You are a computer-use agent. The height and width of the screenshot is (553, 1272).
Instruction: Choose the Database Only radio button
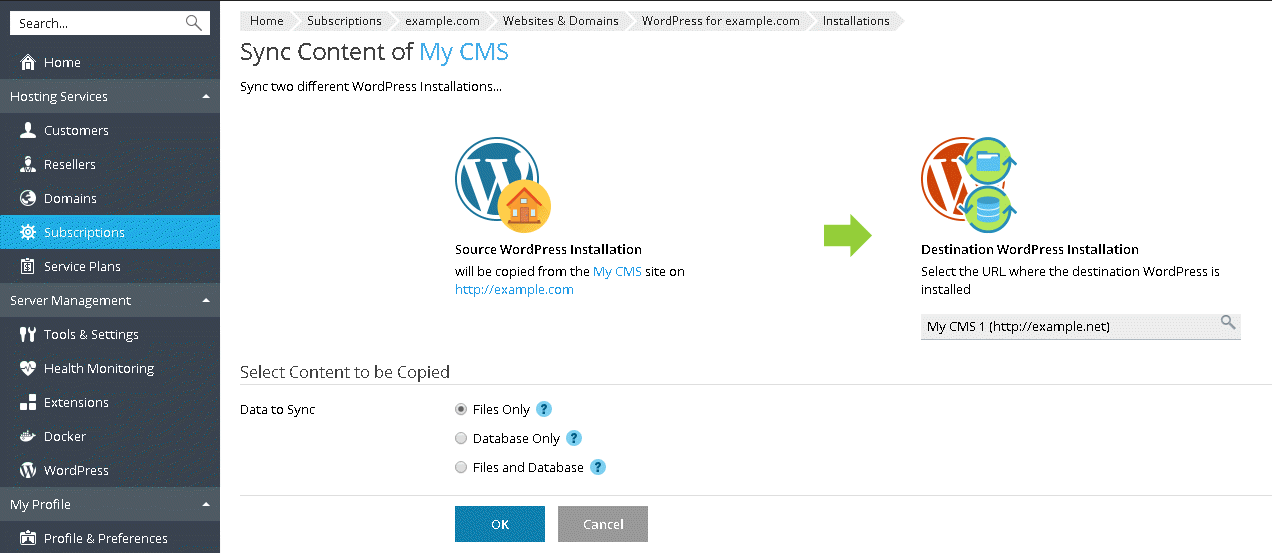click(x=461, y=438)
